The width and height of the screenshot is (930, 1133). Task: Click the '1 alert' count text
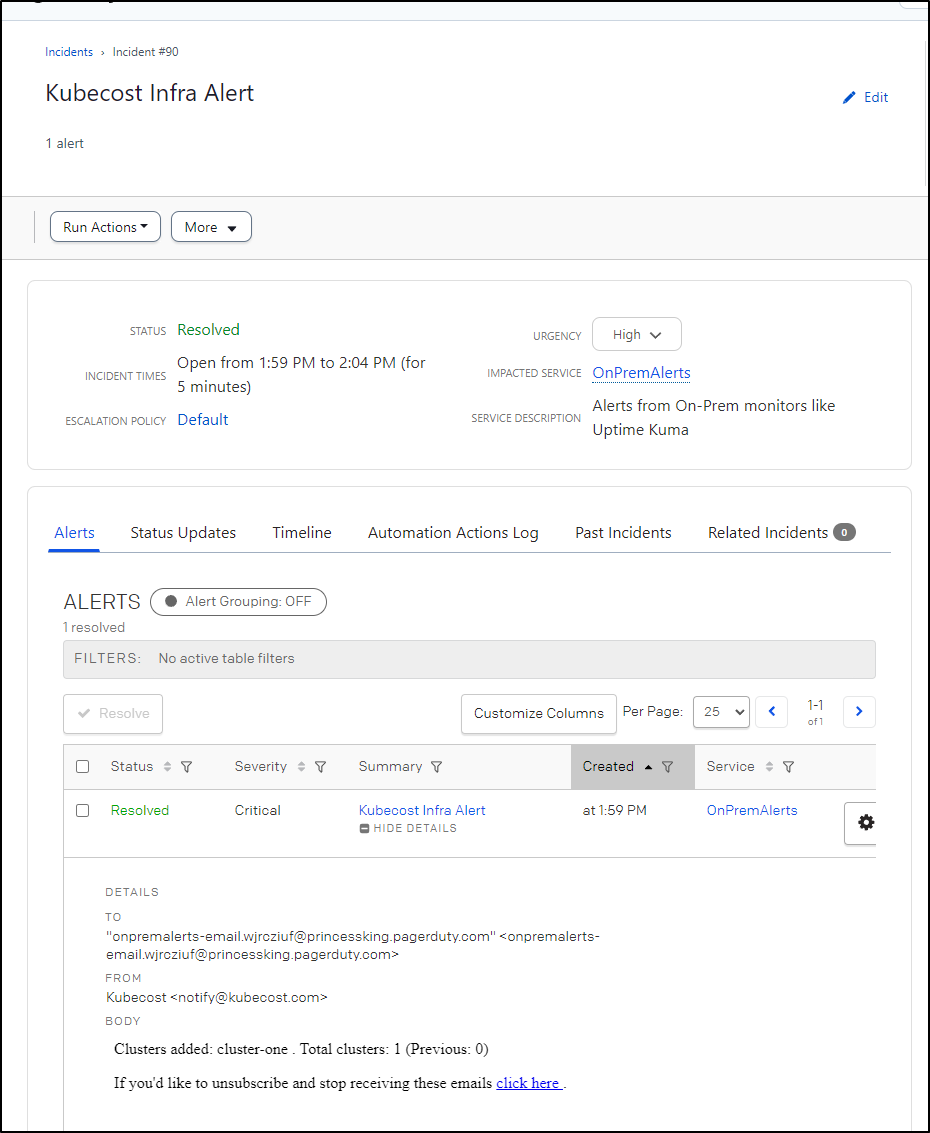64,143
